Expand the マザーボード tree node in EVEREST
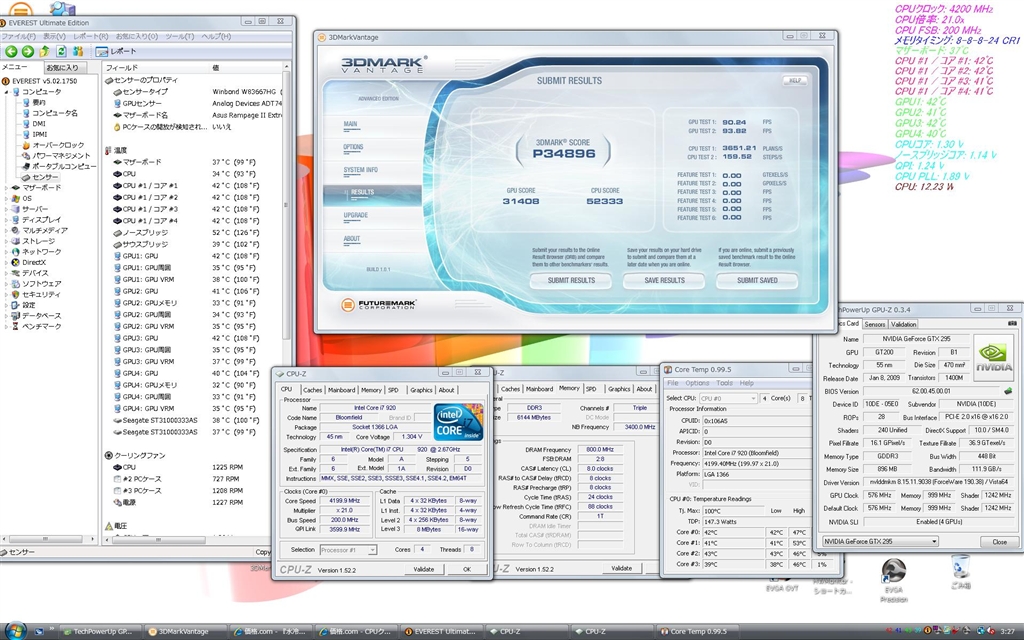Screen dimensions: 1024x640 (6, 188)
